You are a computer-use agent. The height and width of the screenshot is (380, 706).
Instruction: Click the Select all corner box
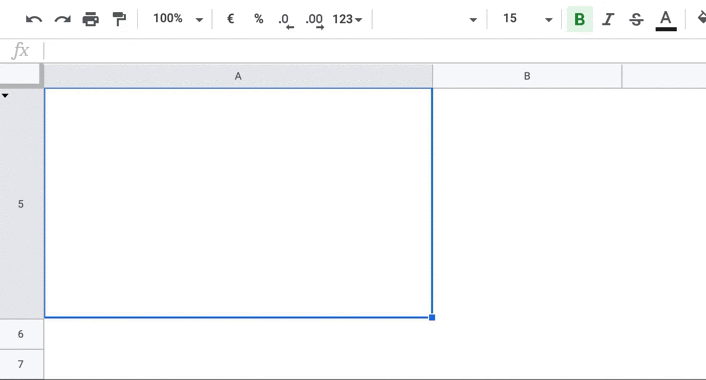20,74
